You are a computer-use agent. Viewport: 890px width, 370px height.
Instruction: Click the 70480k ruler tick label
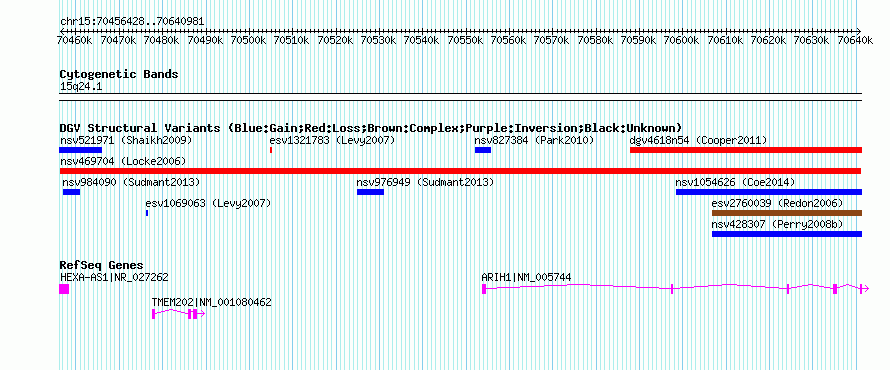162,40
